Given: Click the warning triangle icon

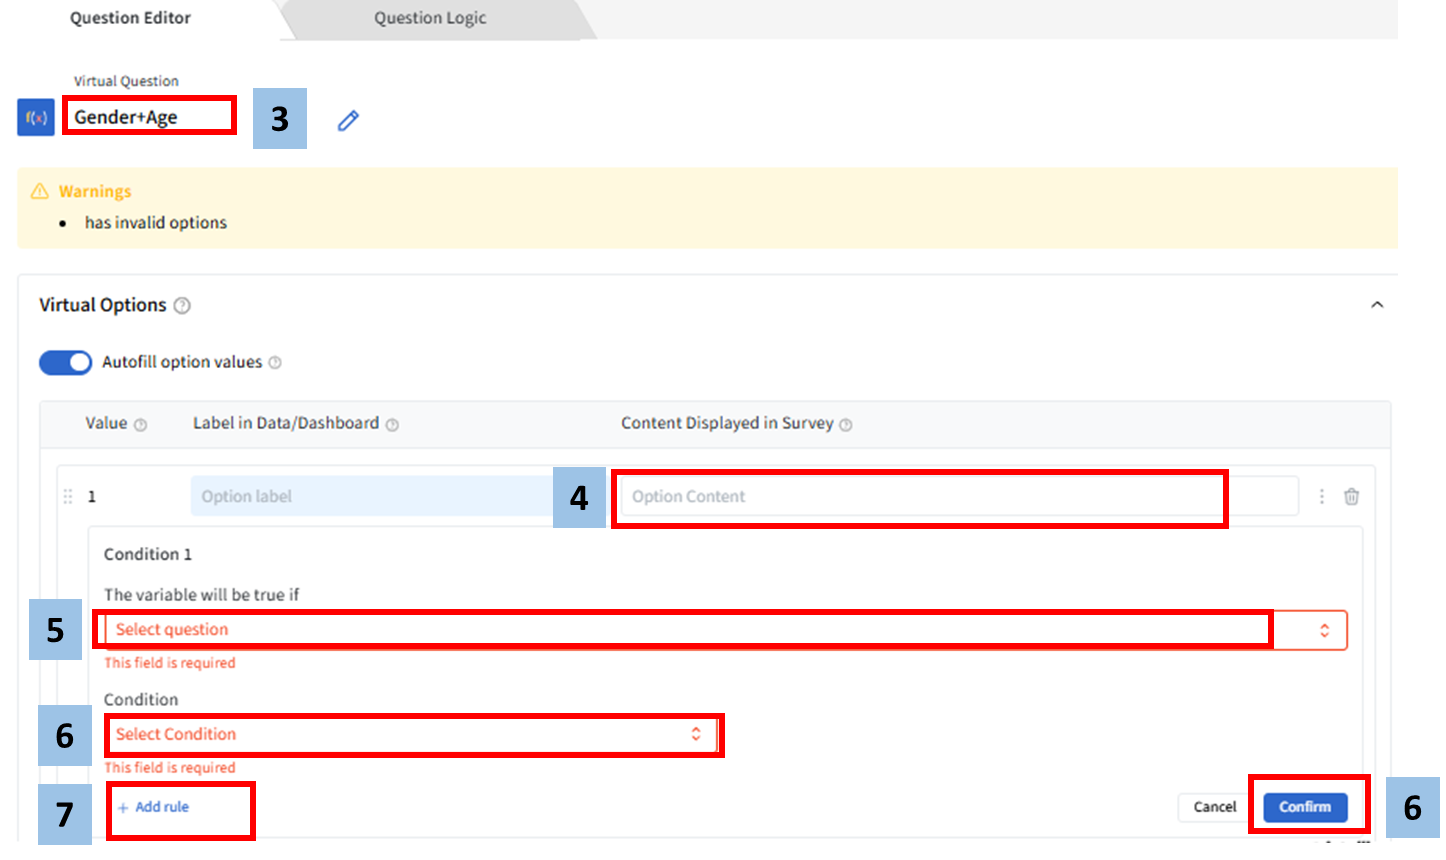Looking at the screenshot, I should click(40, 191).
